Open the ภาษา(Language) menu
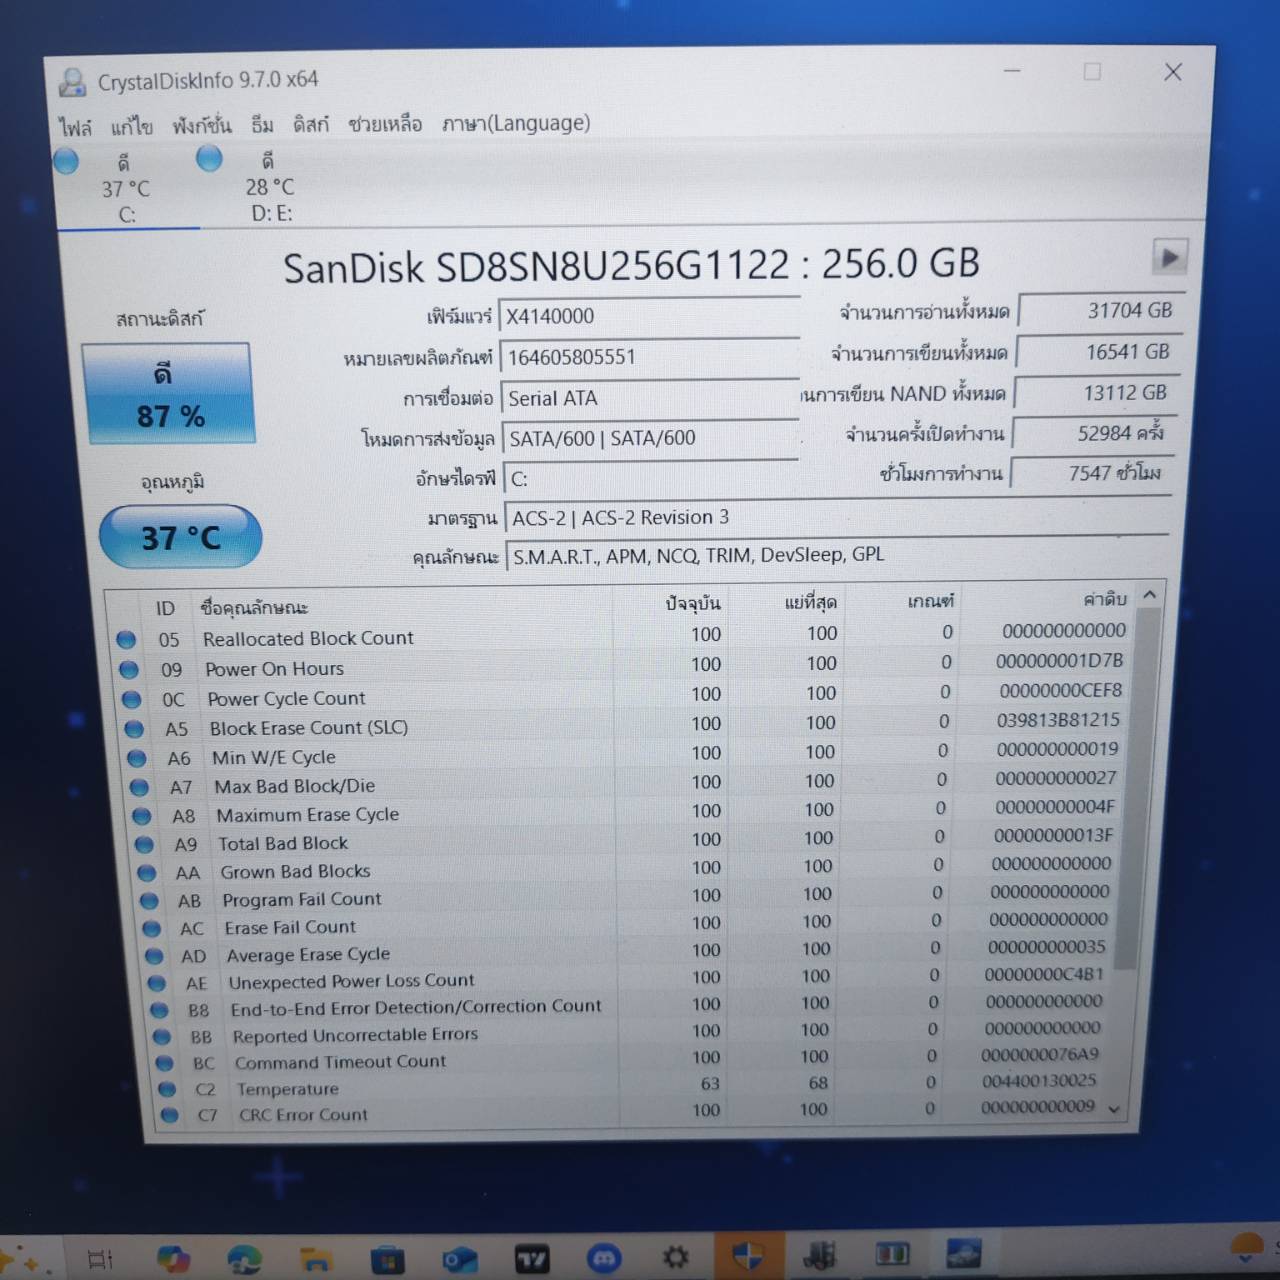This screenshot has height=1280, width=1280. [516, 123]
